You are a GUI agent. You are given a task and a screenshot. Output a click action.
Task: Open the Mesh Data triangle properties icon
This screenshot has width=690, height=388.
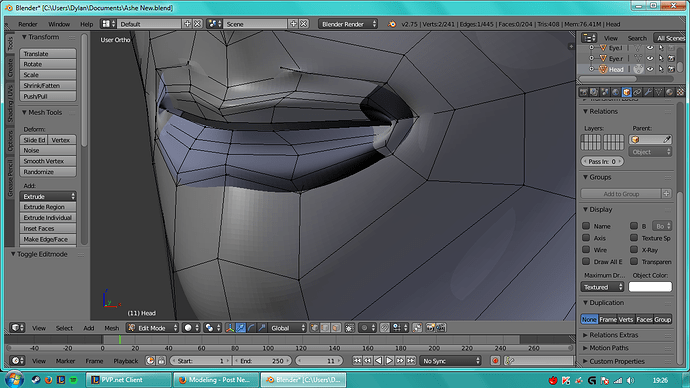659,92
